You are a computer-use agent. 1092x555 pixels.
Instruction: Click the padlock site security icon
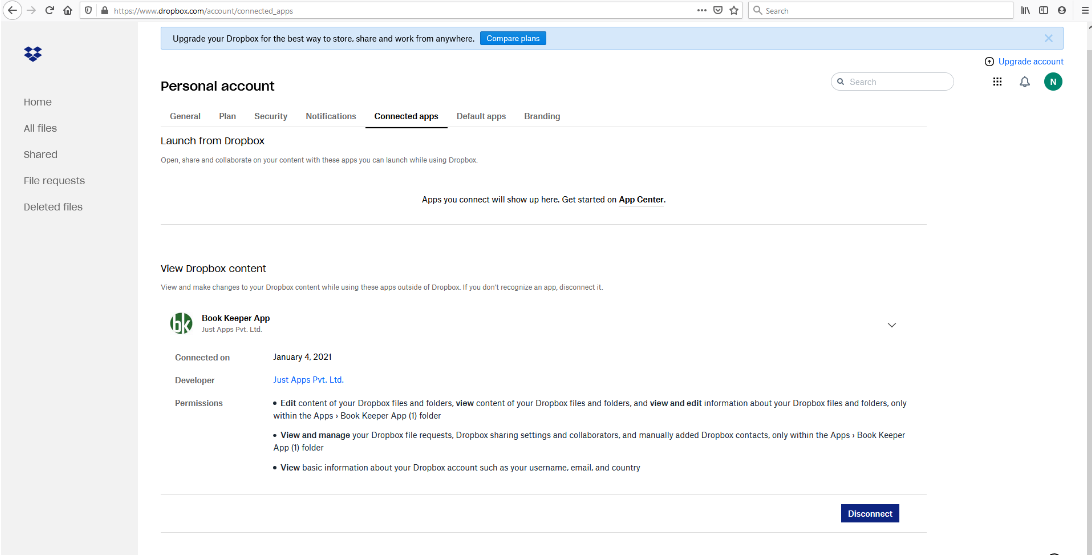coord(104,10)
